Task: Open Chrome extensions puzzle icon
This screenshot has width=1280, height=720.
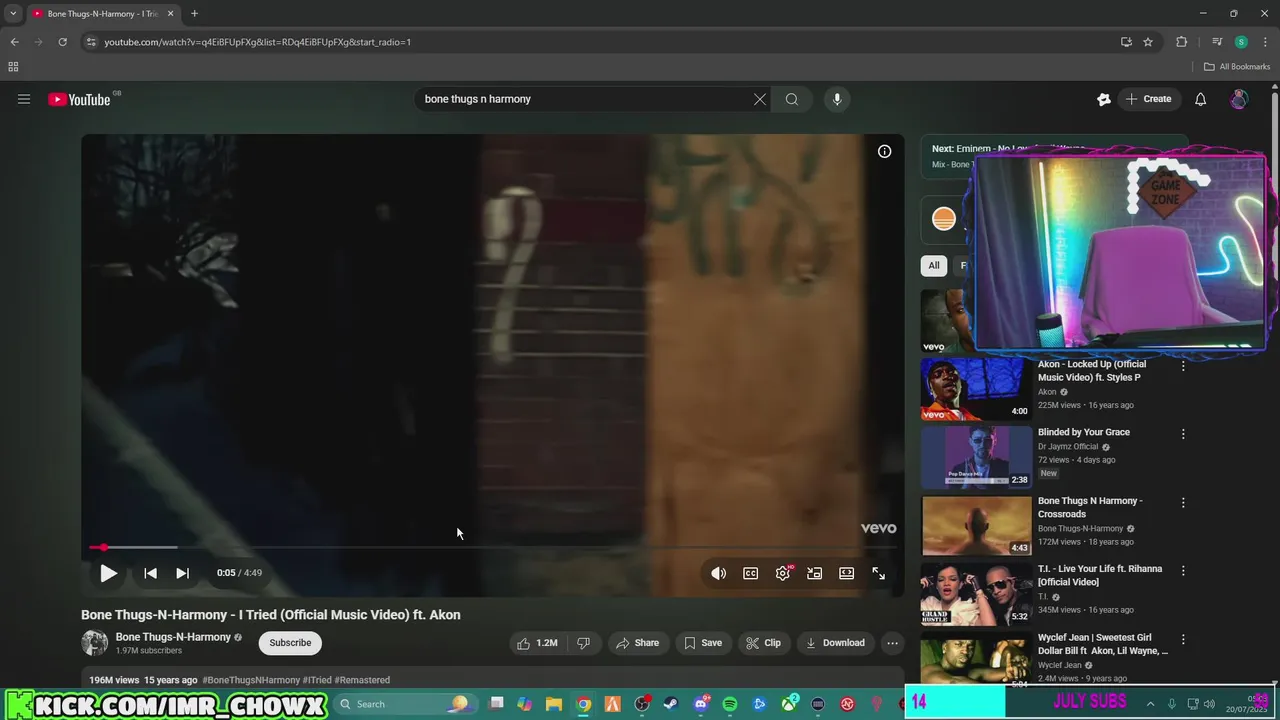Action: pos(1181,42)
